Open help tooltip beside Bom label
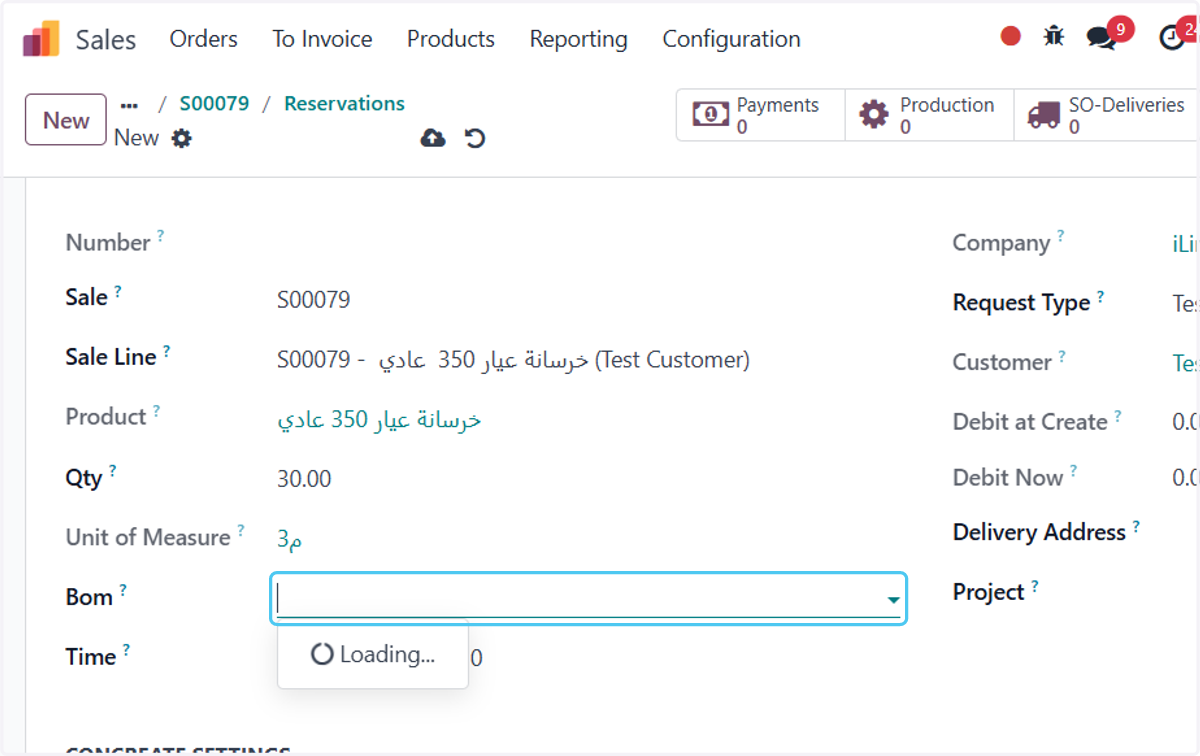Screen dimensions: 1200x756 [x=123, y=590]
